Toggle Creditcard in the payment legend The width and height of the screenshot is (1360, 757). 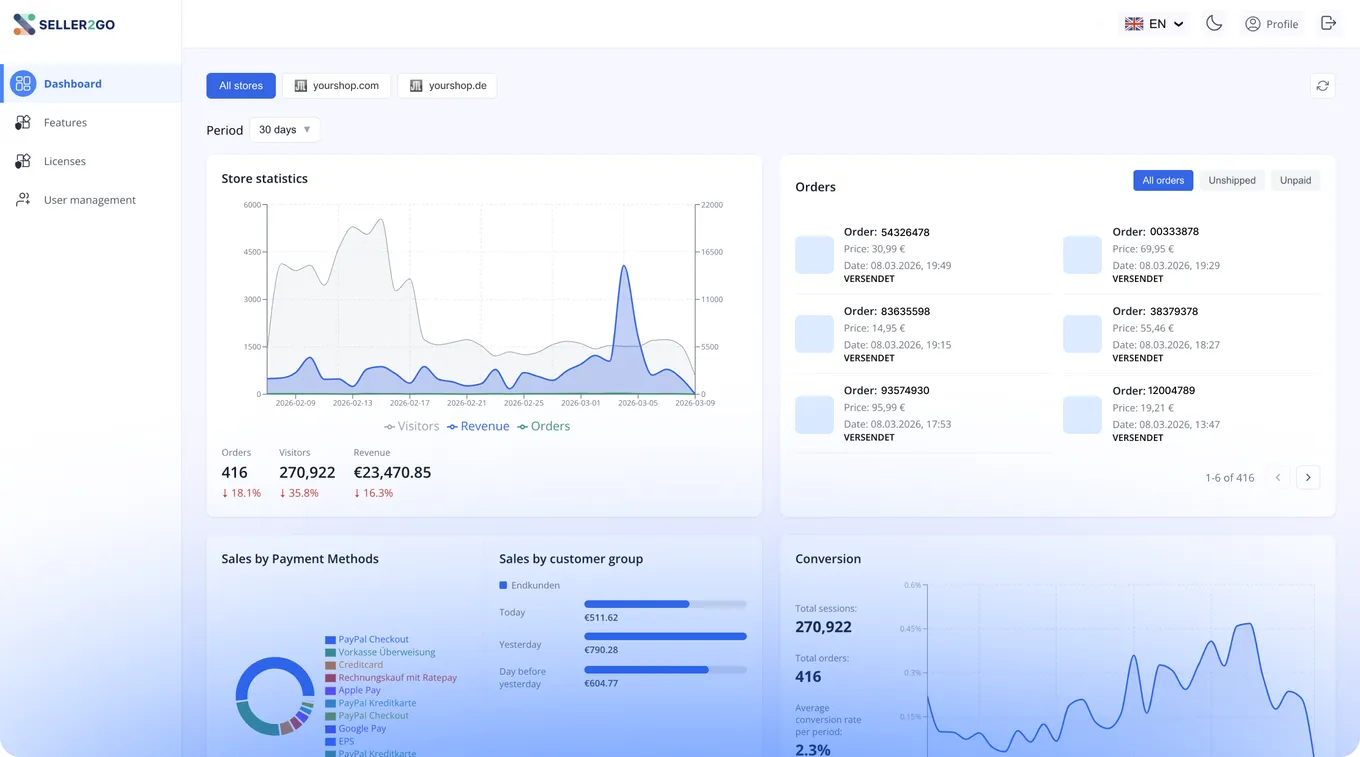tap(354, 665)
